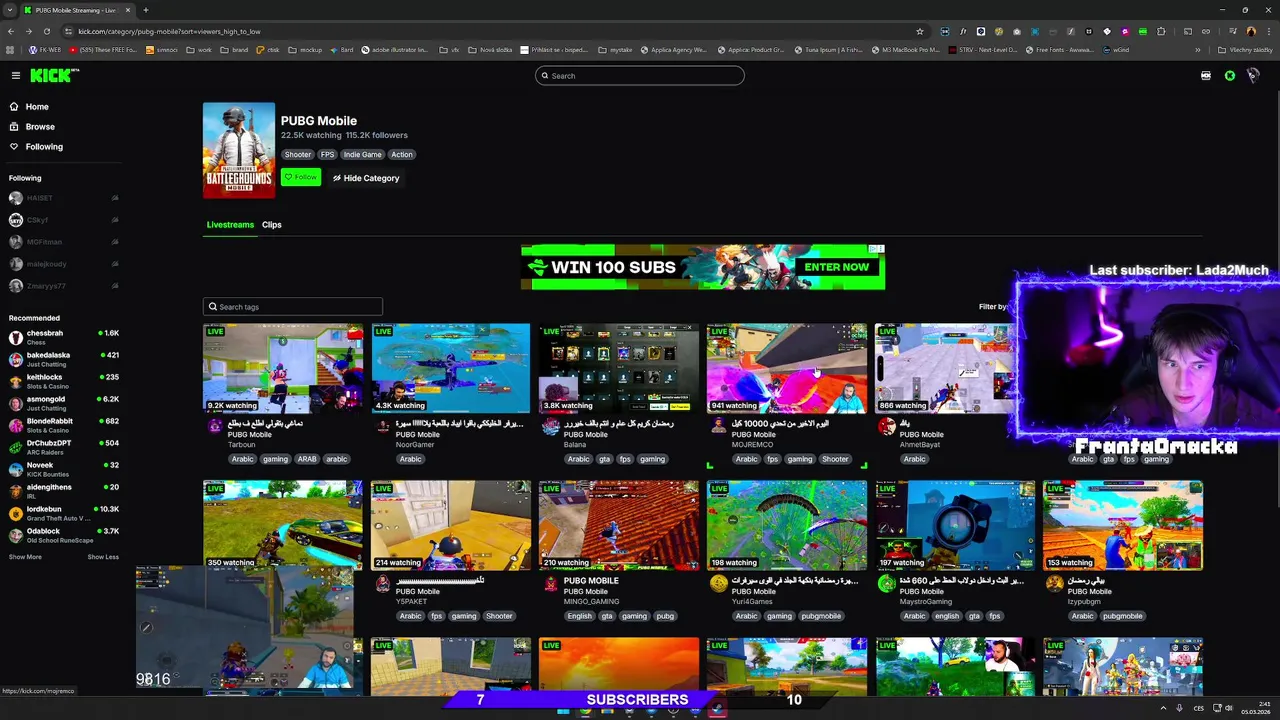The height and width of the screenshot is (720, 1280).
Task: Open bakedalaska recommended channel
Action: point(62,359)
